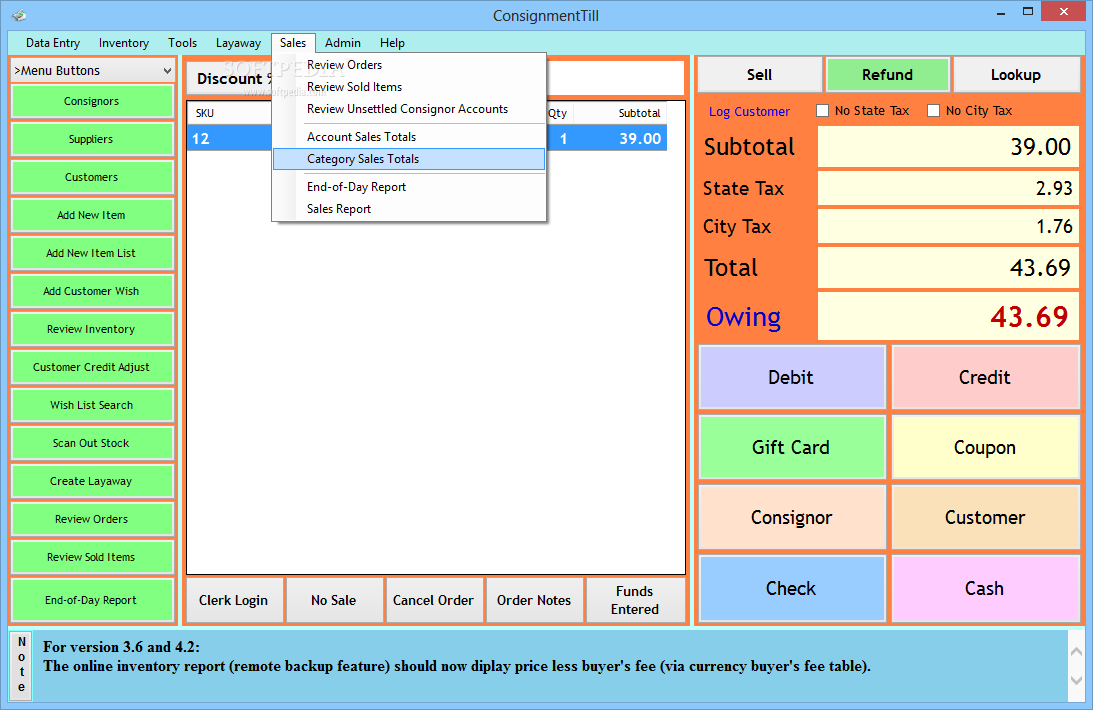Click the Owing 43.69 amount field

949,316
